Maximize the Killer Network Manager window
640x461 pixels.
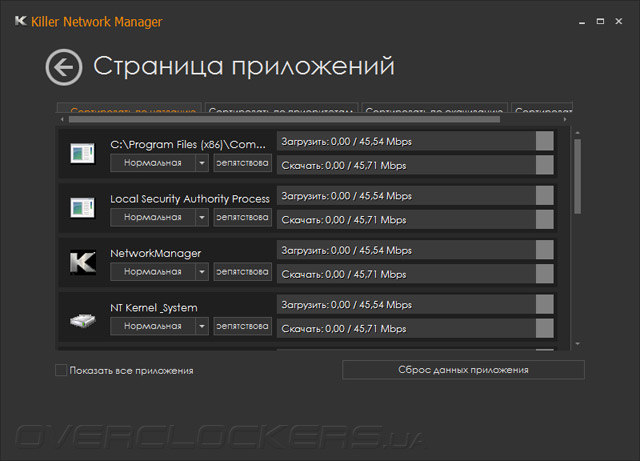point(600,21)
